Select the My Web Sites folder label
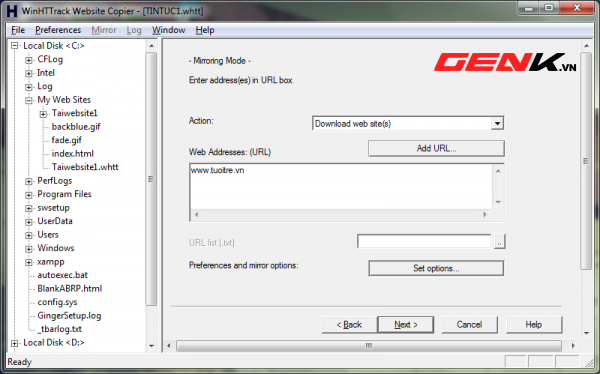The width and height of the screenshot is (600, 374). (64, 100)
